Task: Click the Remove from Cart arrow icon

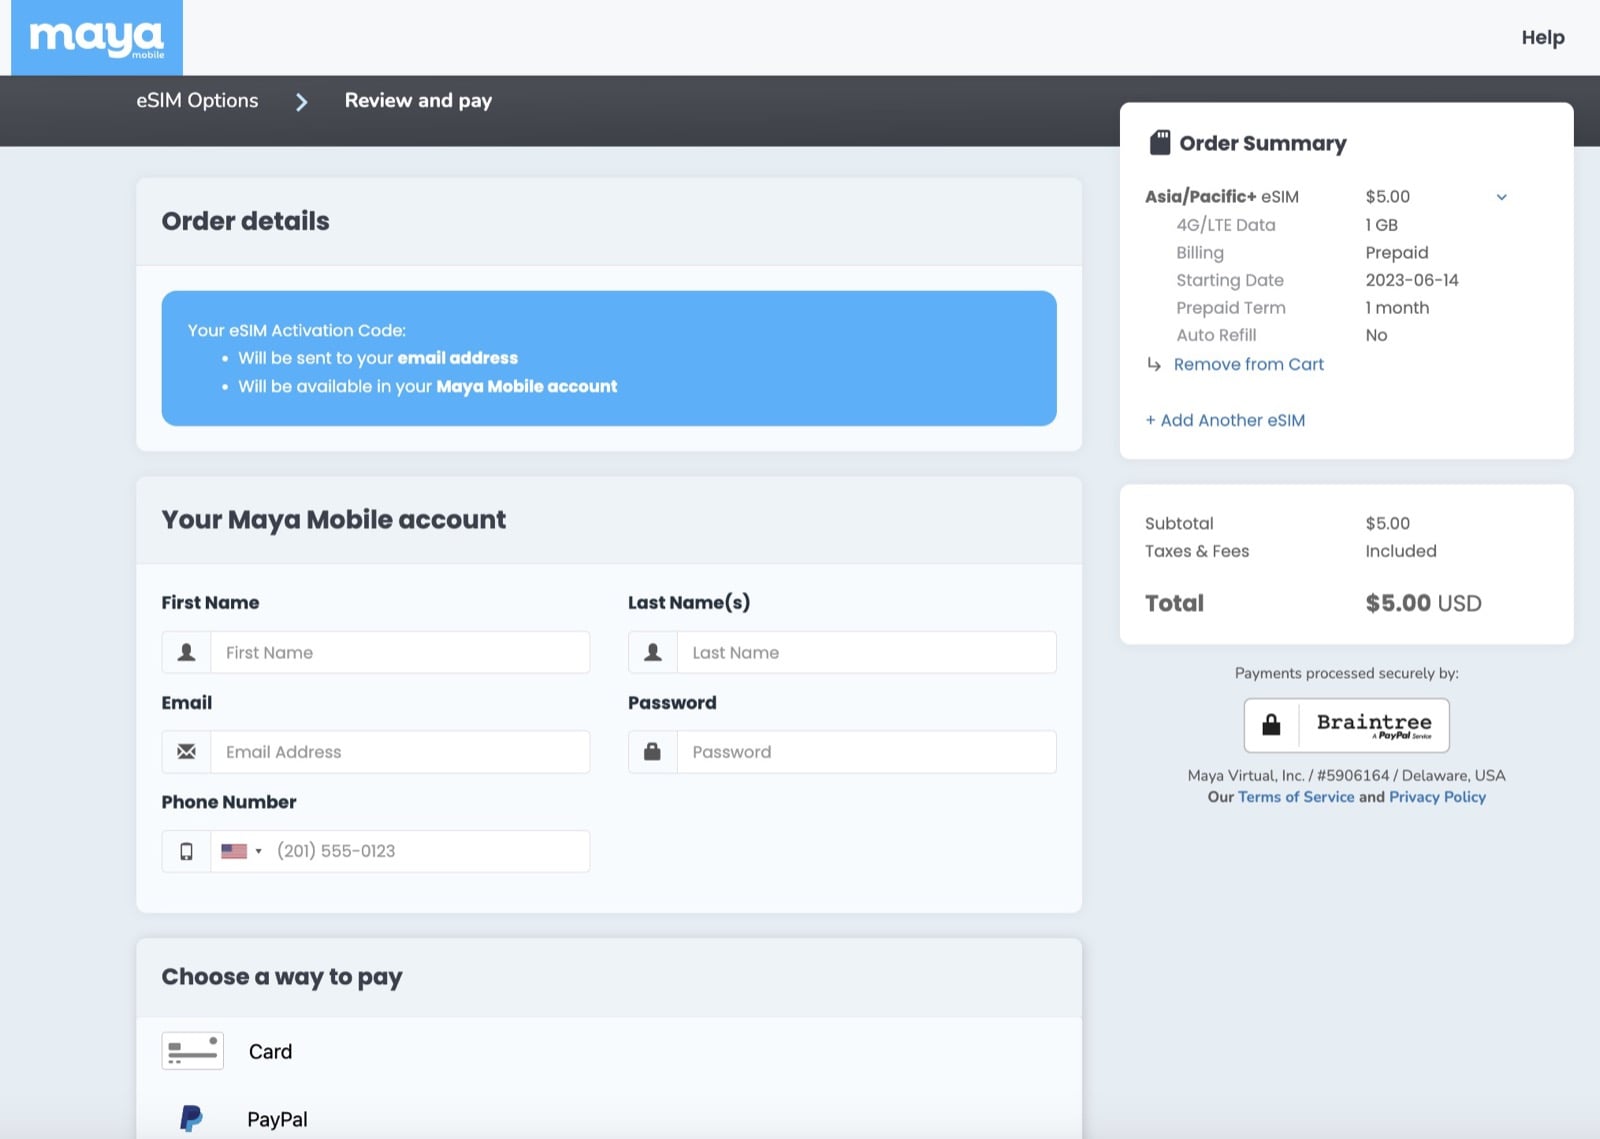Action: coord(1154,364)
